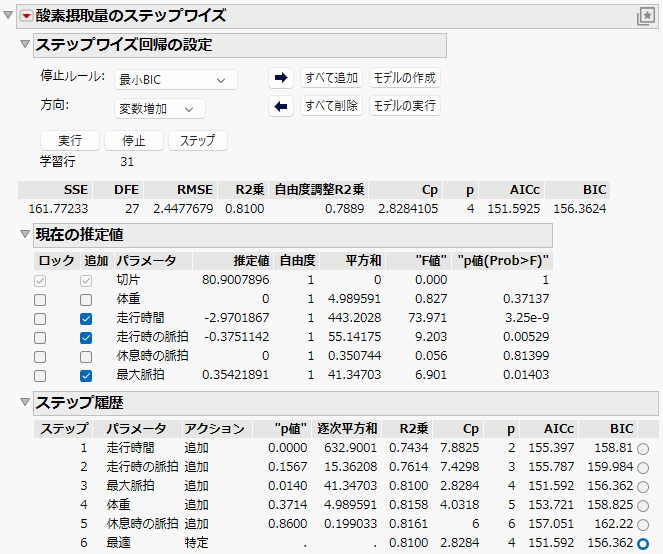This screenshot has height=554, width=663.
Task: Toggle the lock checkbox for 体重
Action: (40, 300)
